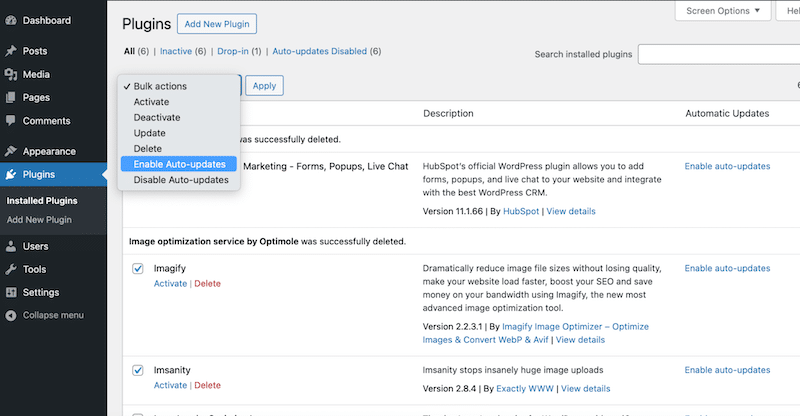
Task: Click the Media library icon
Action: [x=11, y=75]
